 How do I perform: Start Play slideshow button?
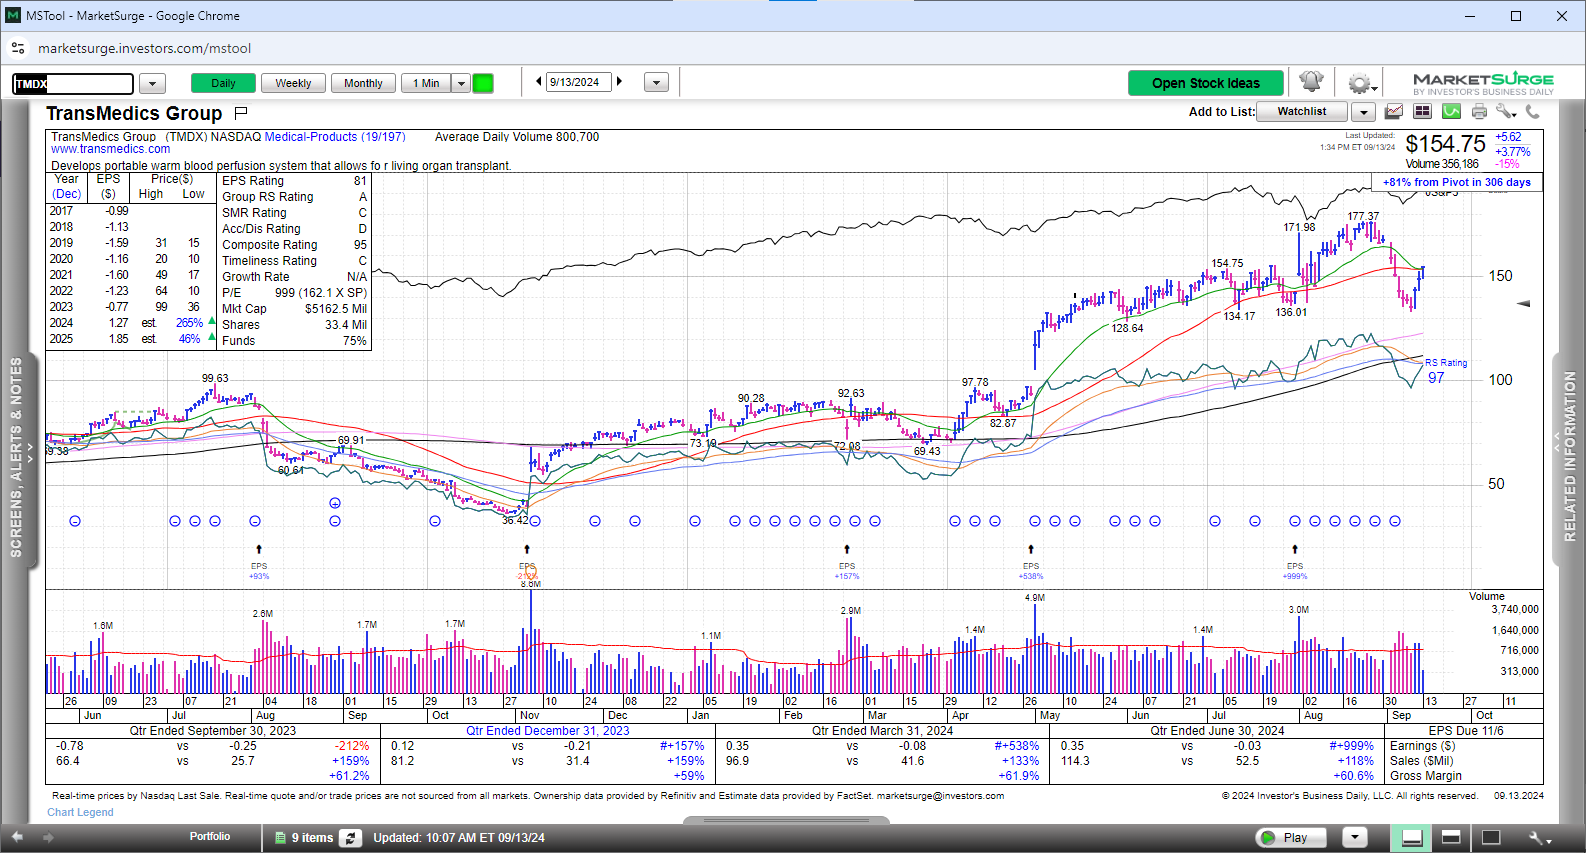[x=1290, y=838]
